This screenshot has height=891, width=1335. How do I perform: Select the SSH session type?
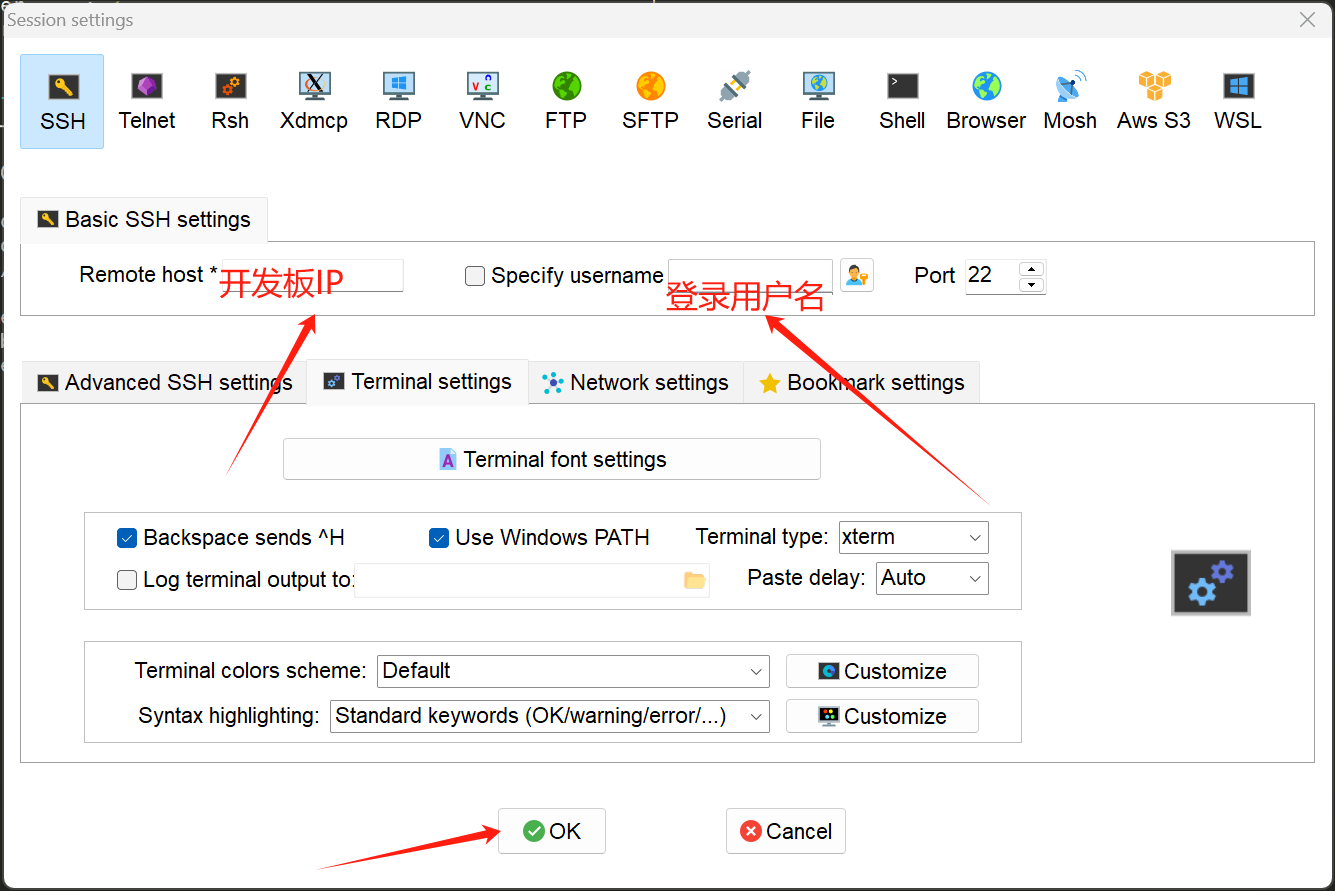pyautogui.click(x=62, y=102)
